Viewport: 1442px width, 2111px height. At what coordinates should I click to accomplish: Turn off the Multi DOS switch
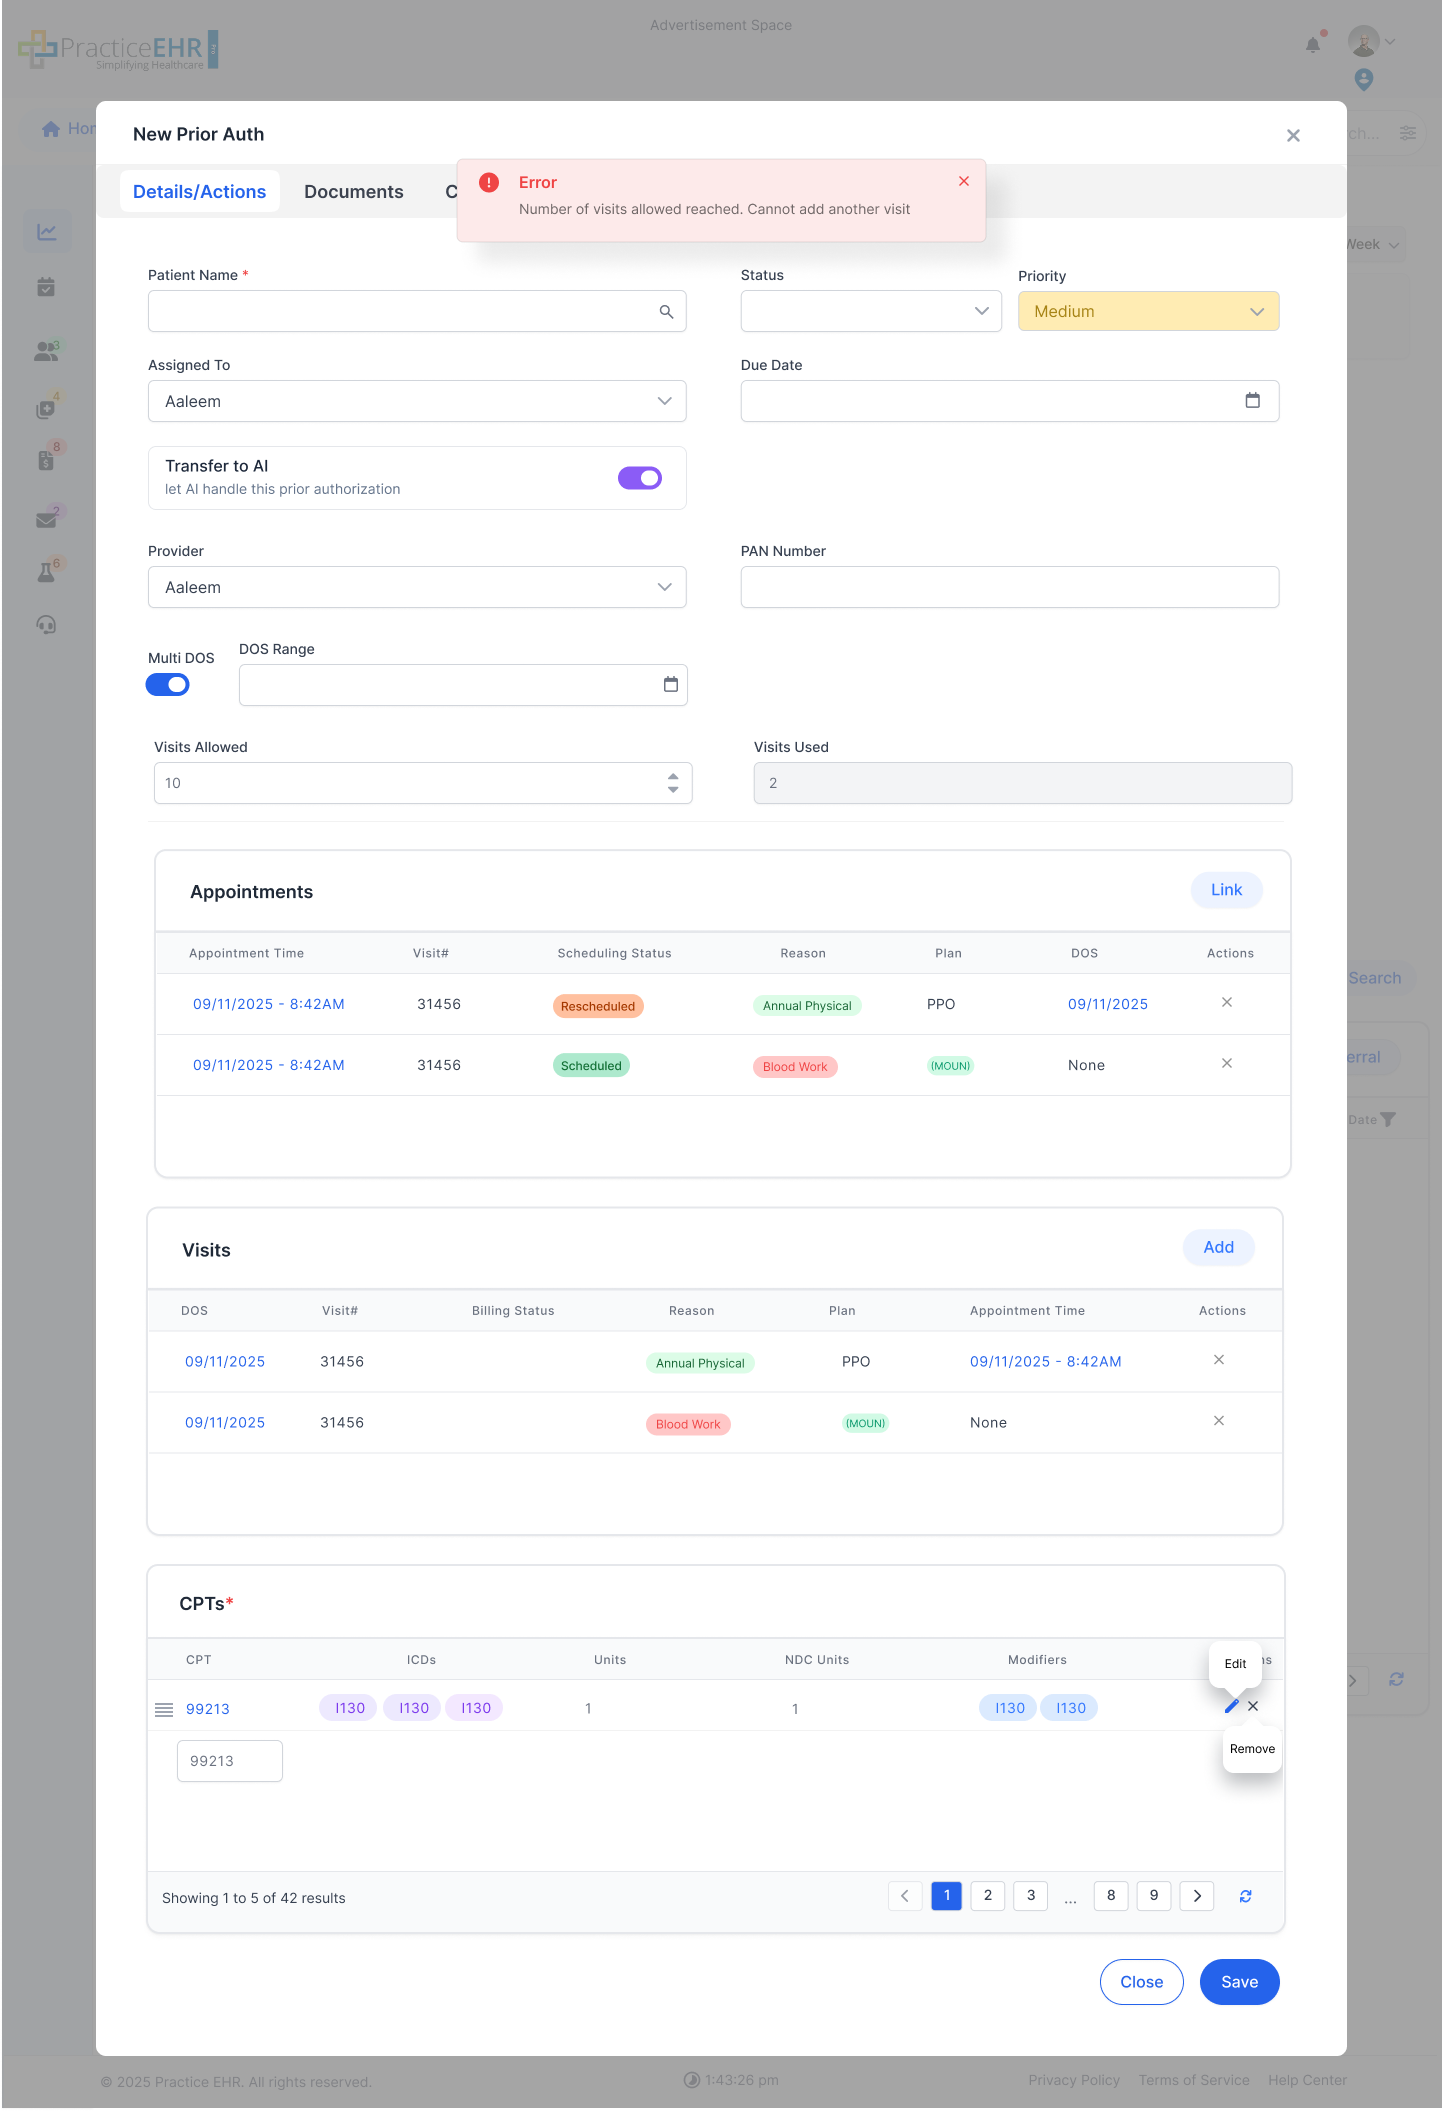[x=168, y=685]
